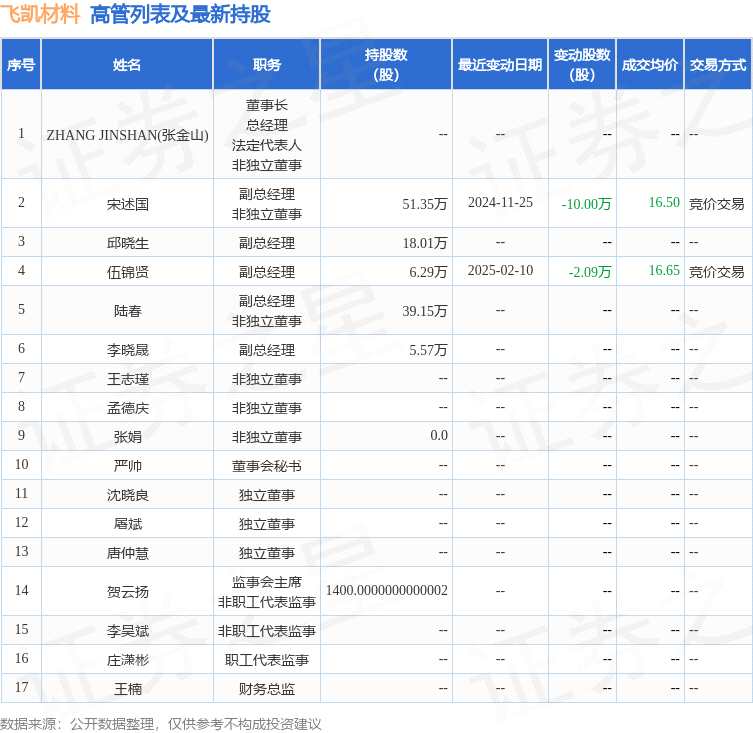Click the 1400.0000000000002 shareholding value
This screenshot has height=733, width=753.
[387, 590]
